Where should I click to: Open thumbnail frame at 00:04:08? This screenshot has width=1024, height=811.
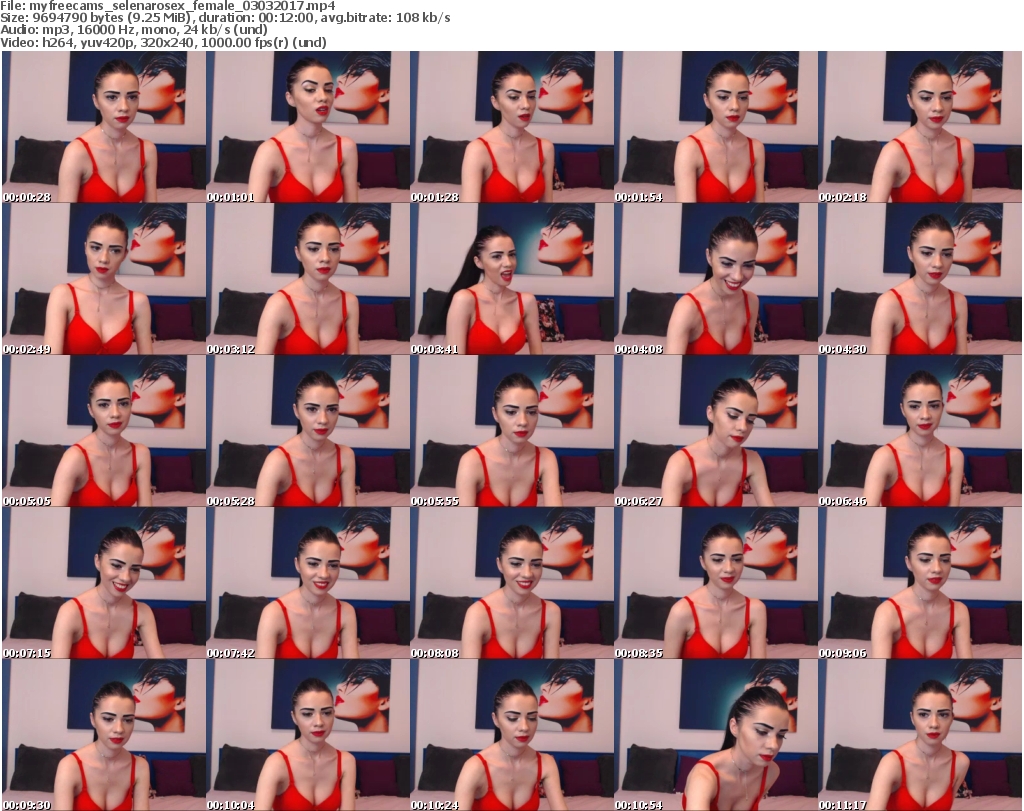click(x=716, y=279)
